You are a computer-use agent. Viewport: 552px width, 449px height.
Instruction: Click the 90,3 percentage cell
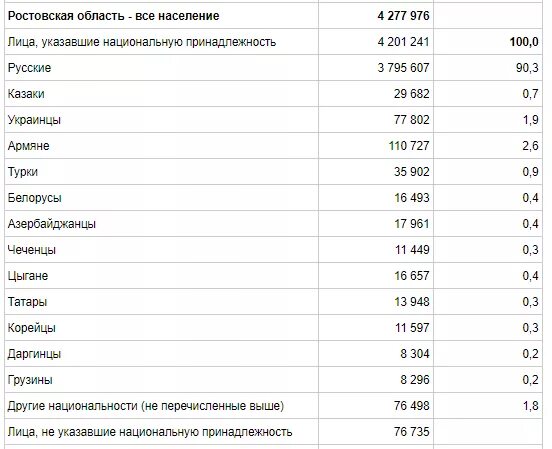click(527, 68)
